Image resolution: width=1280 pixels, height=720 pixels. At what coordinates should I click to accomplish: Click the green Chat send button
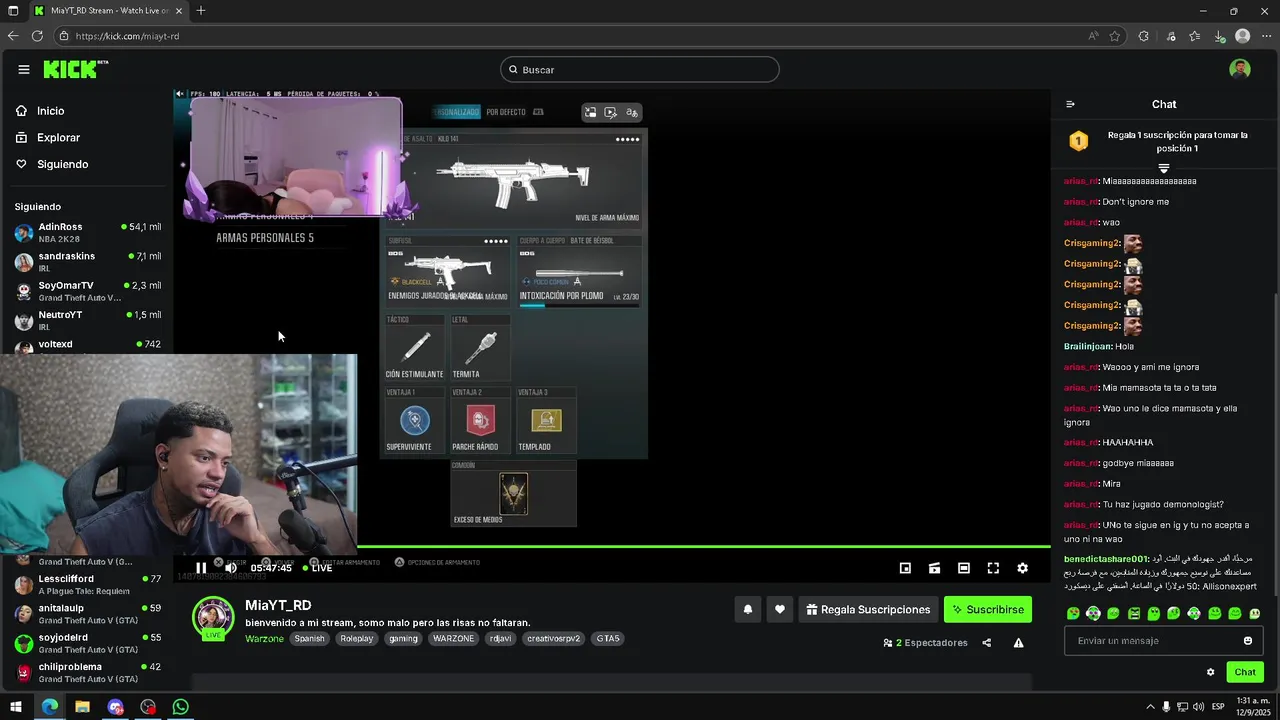[1245, 672]
